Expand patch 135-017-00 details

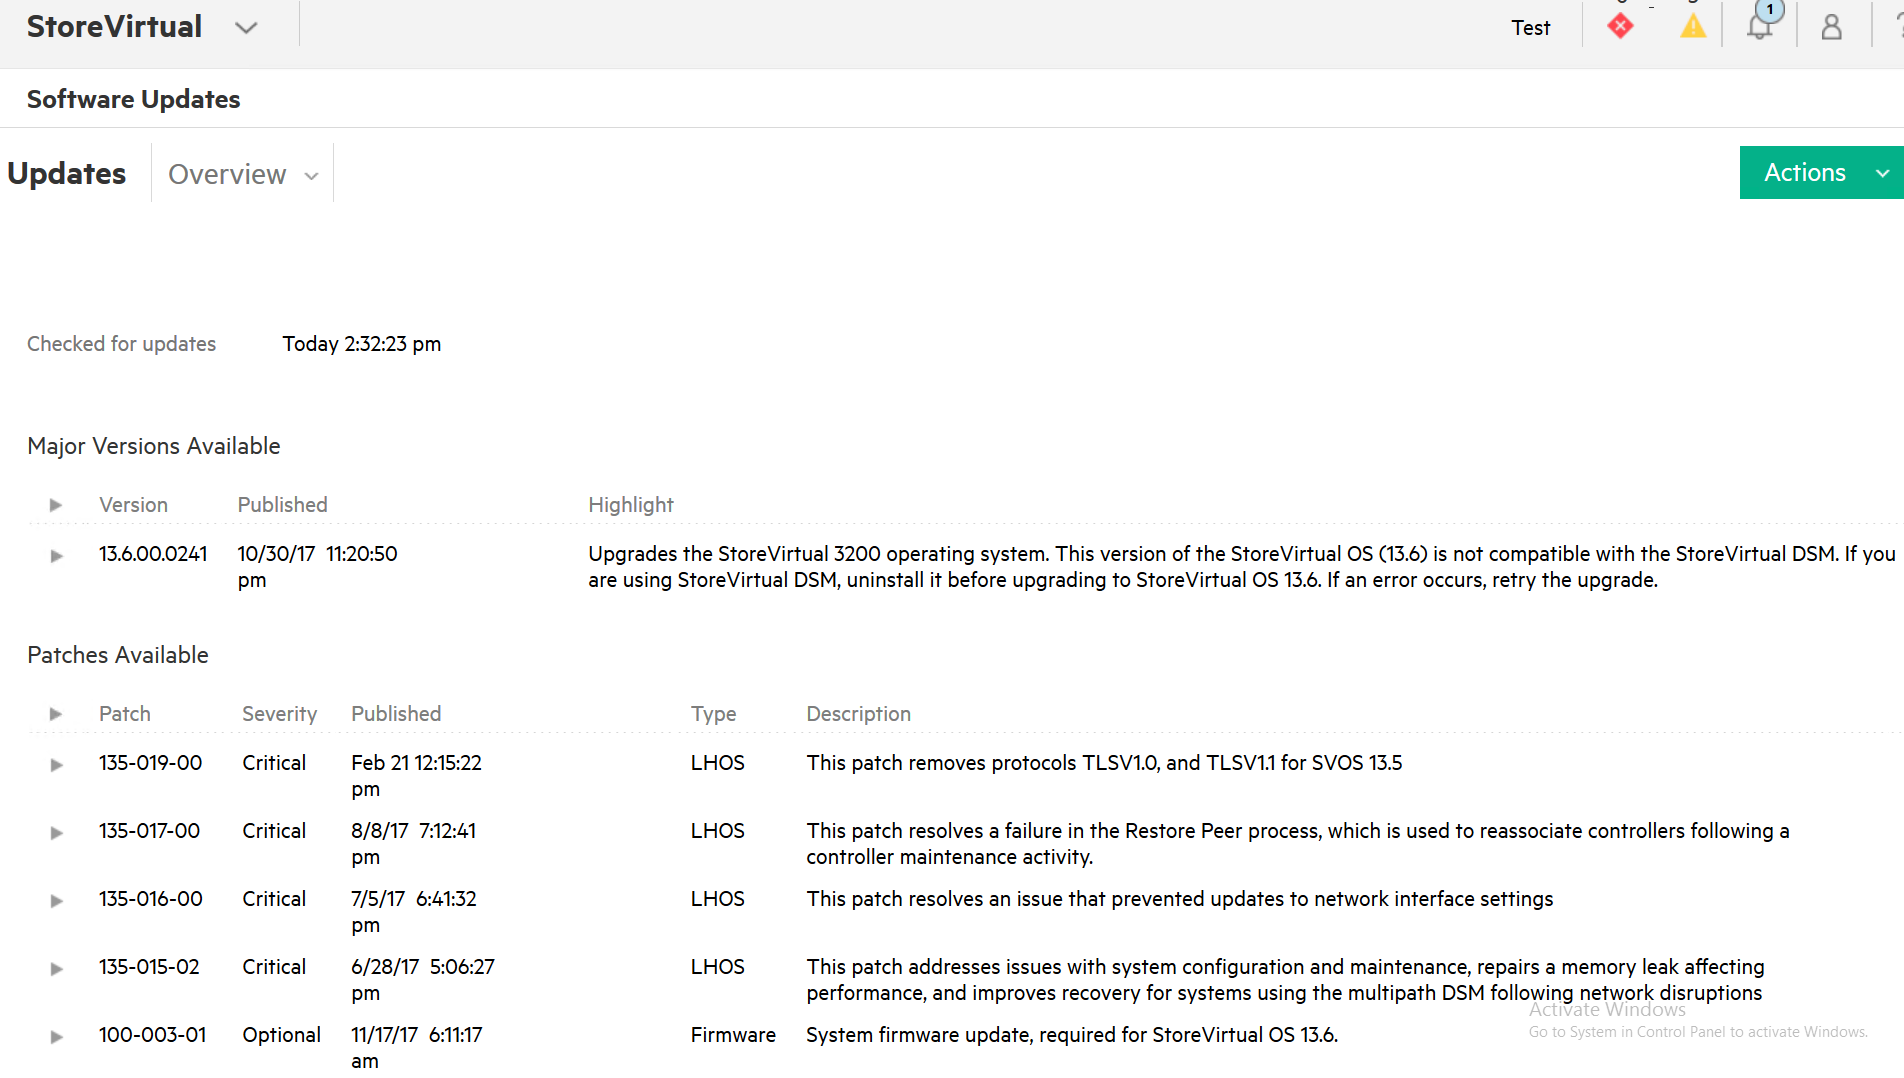56,832
